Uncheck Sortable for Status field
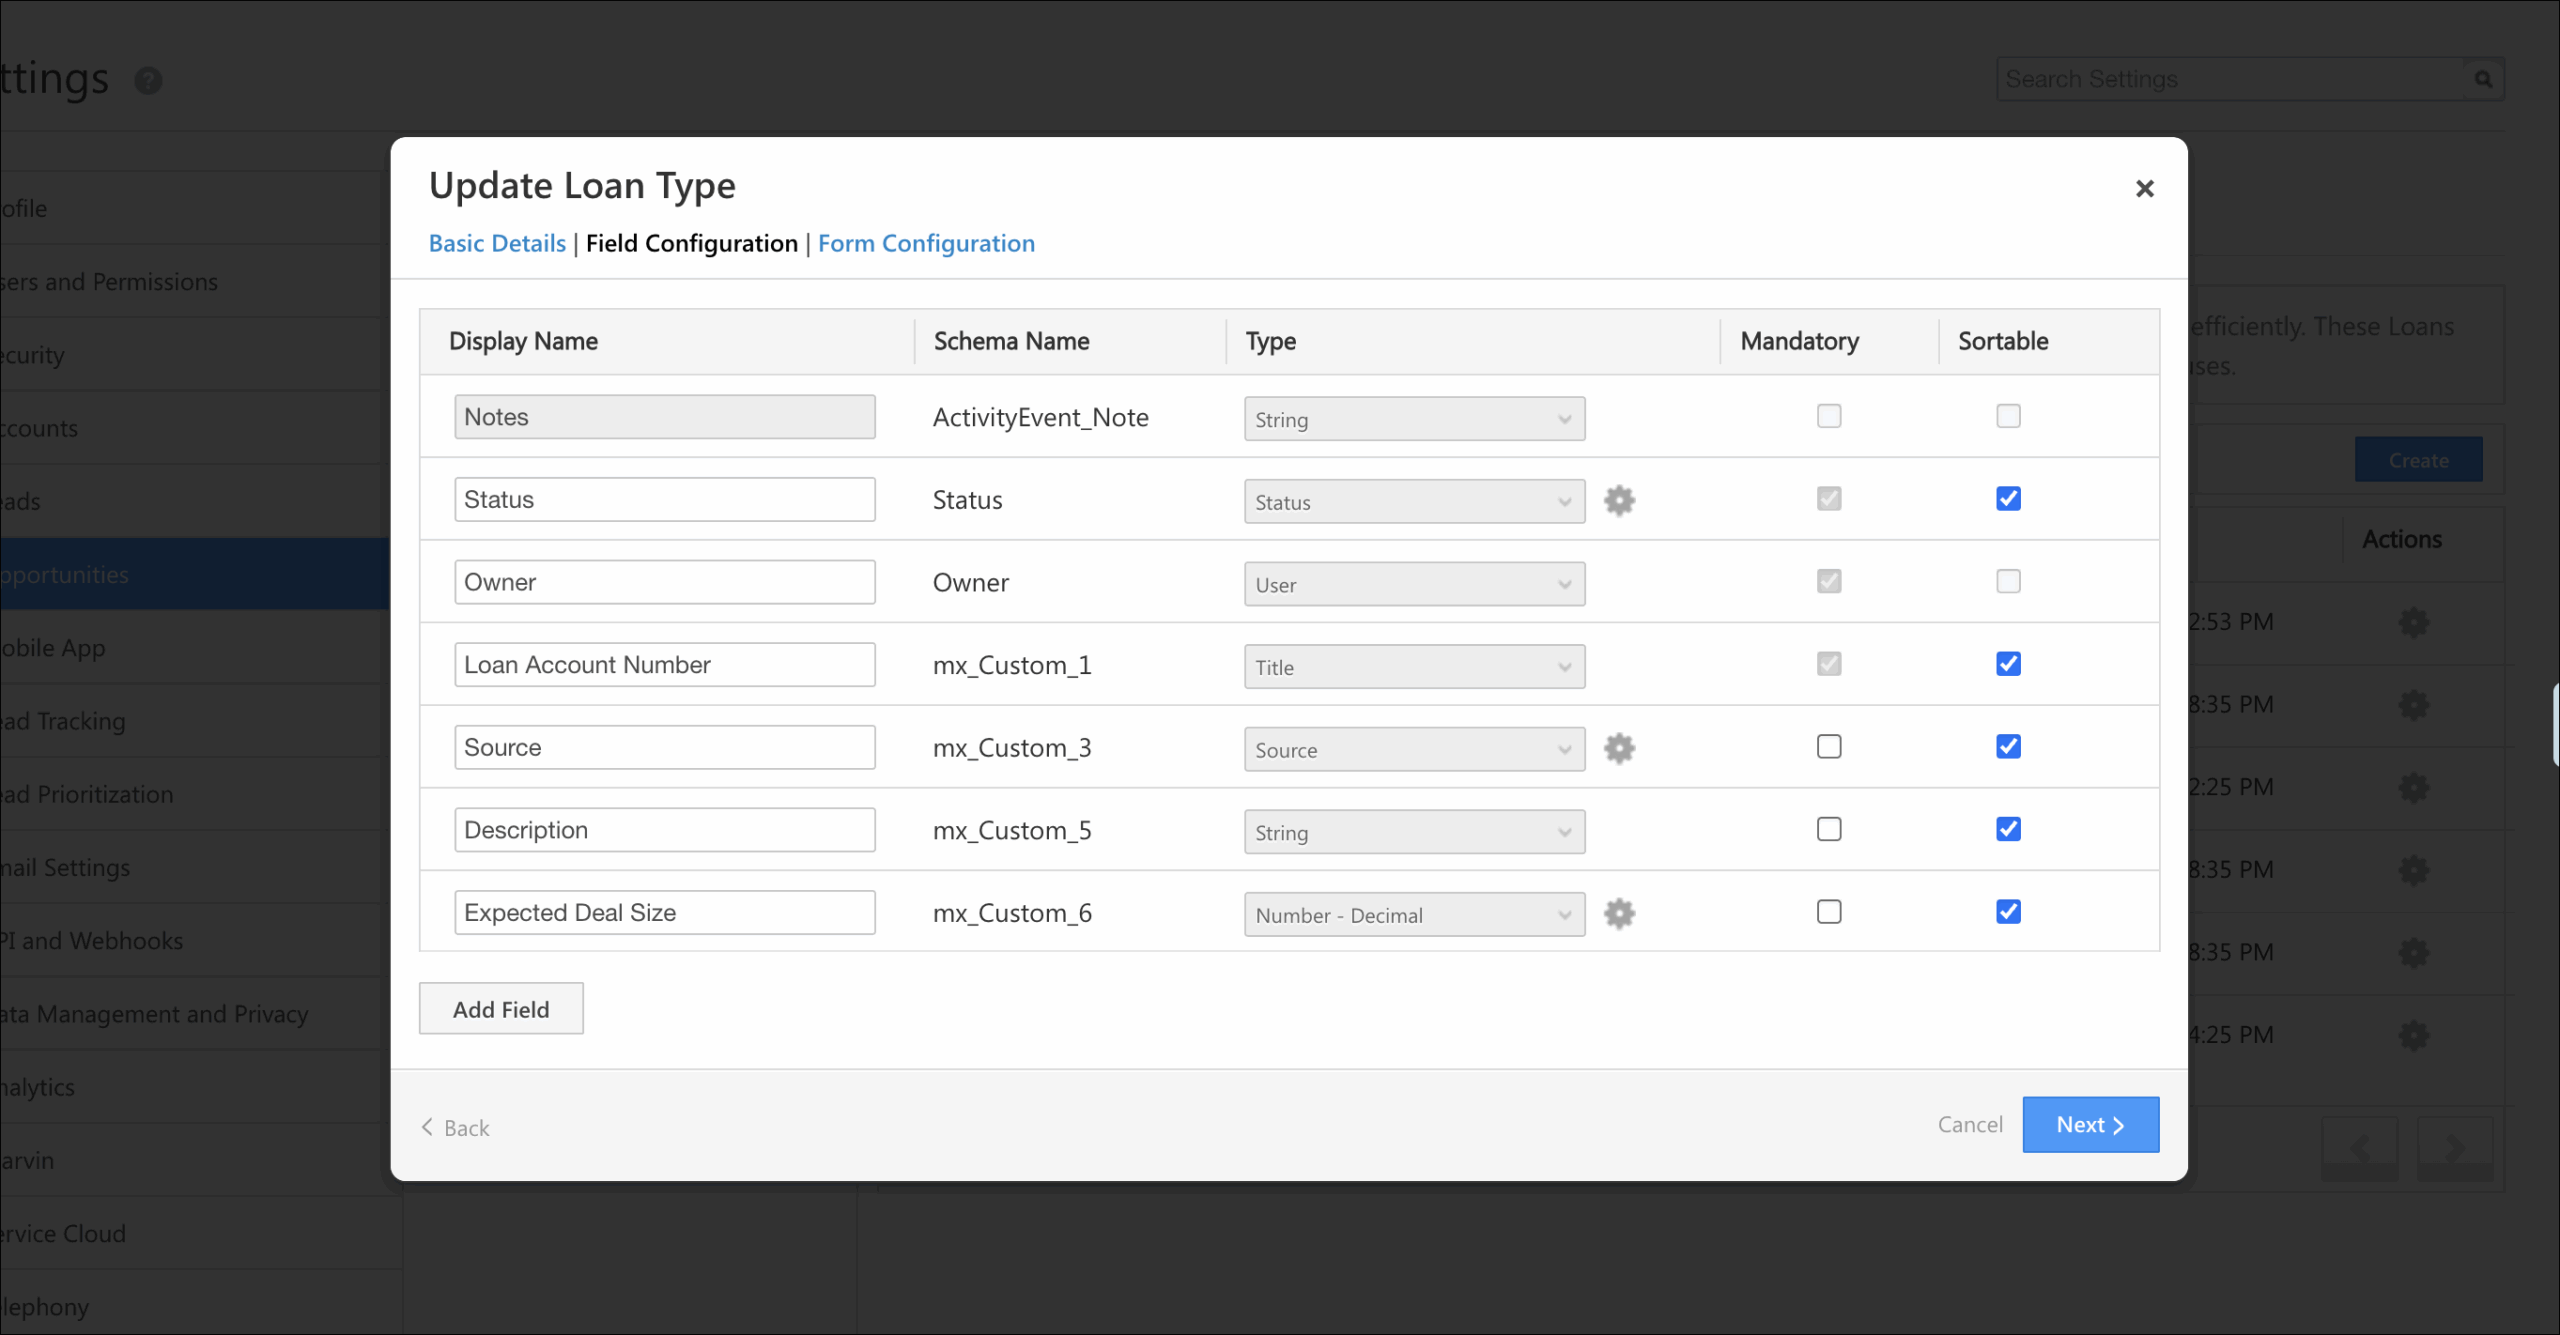2560x1335 pixels. click(2008, 498)
